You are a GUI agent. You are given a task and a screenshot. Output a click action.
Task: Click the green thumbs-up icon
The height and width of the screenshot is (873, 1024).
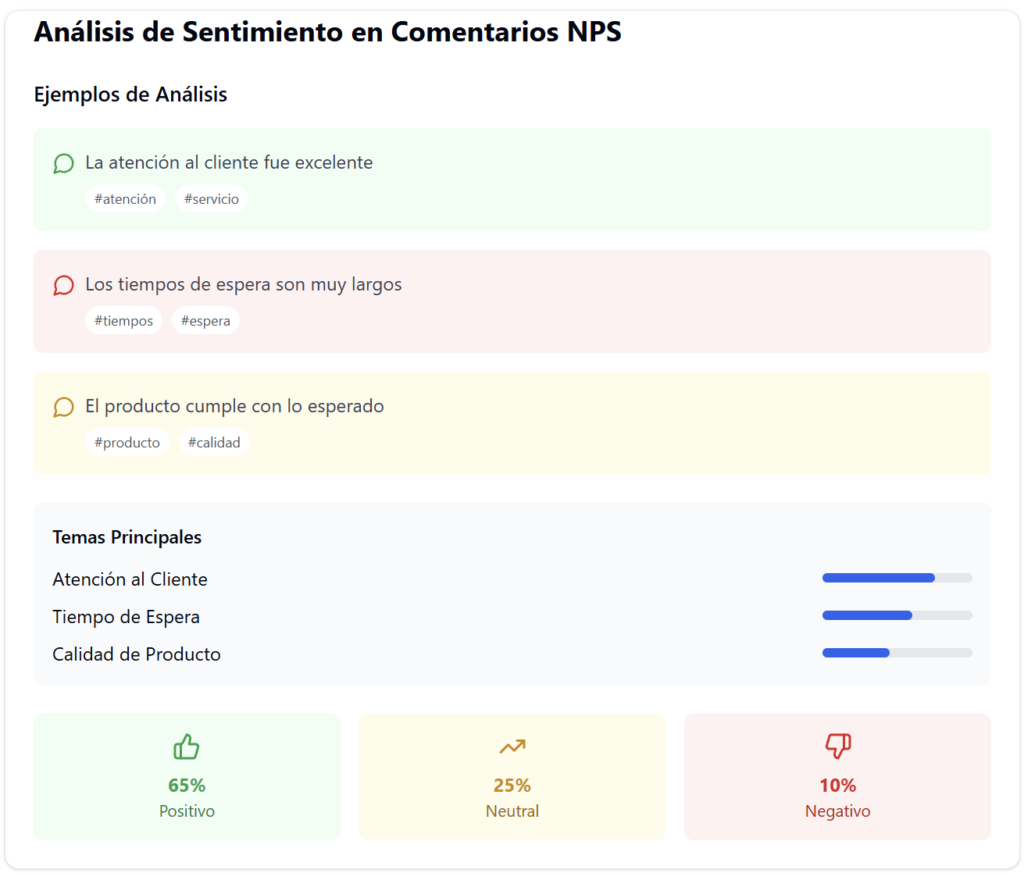187,747
